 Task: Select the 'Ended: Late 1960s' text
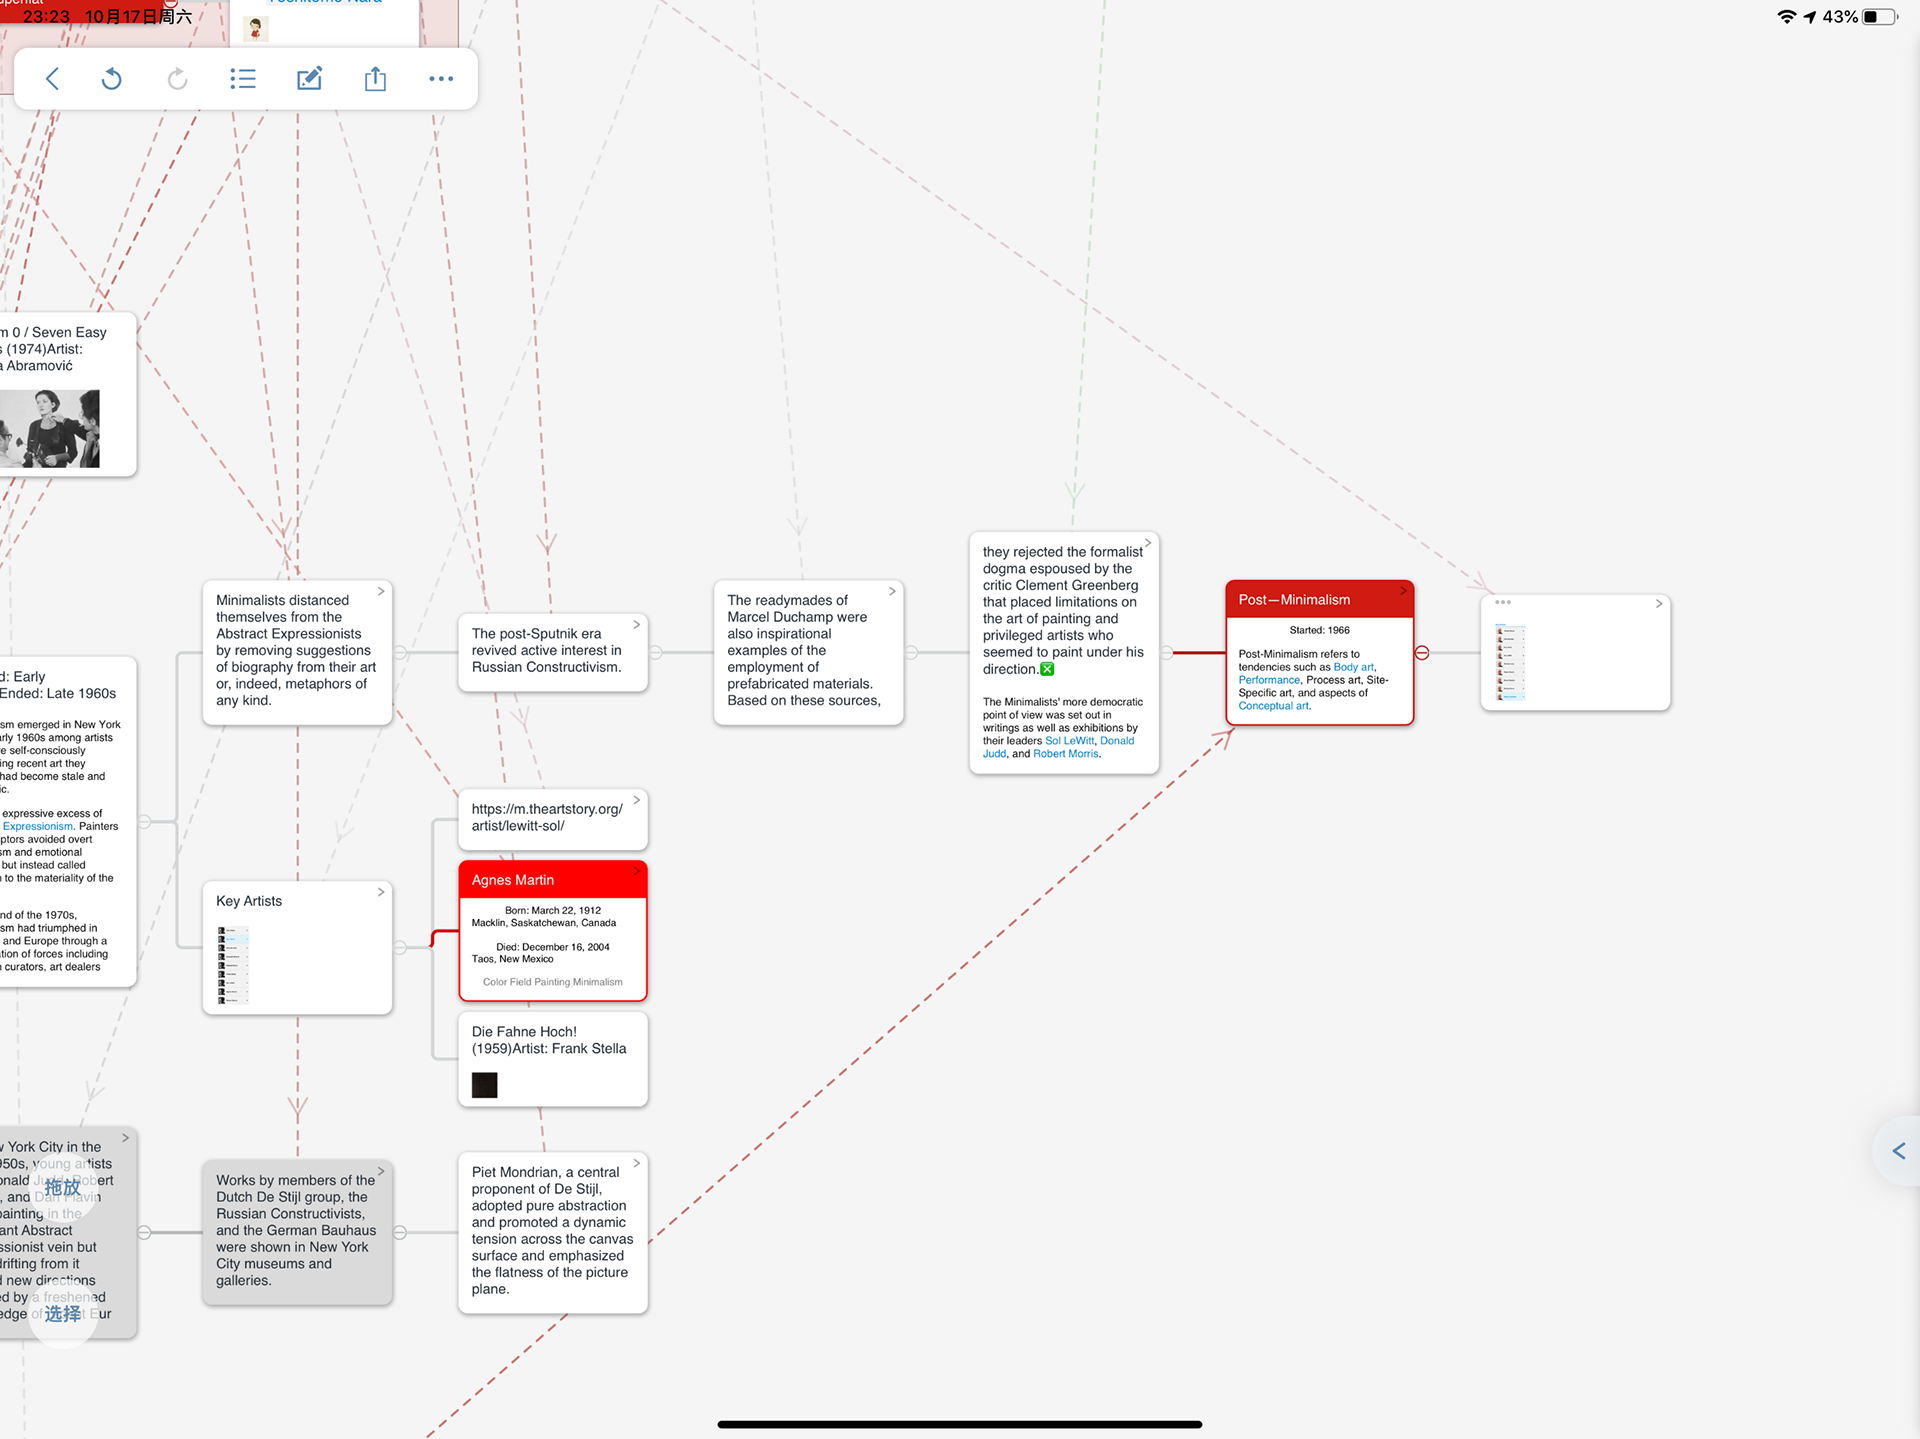pos(58,693)
